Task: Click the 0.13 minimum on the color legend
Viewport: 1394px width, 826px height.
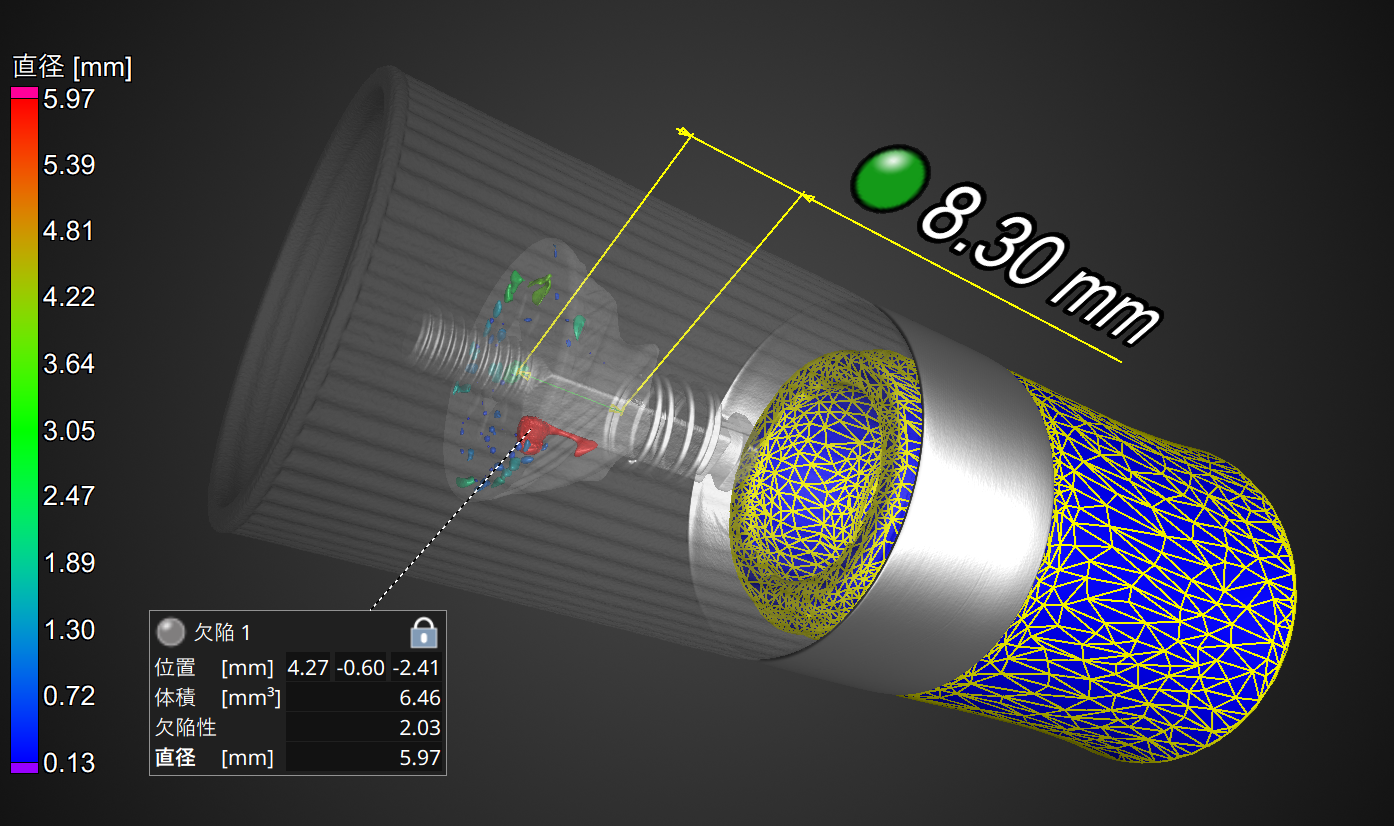Action: [x=69, y=763]
